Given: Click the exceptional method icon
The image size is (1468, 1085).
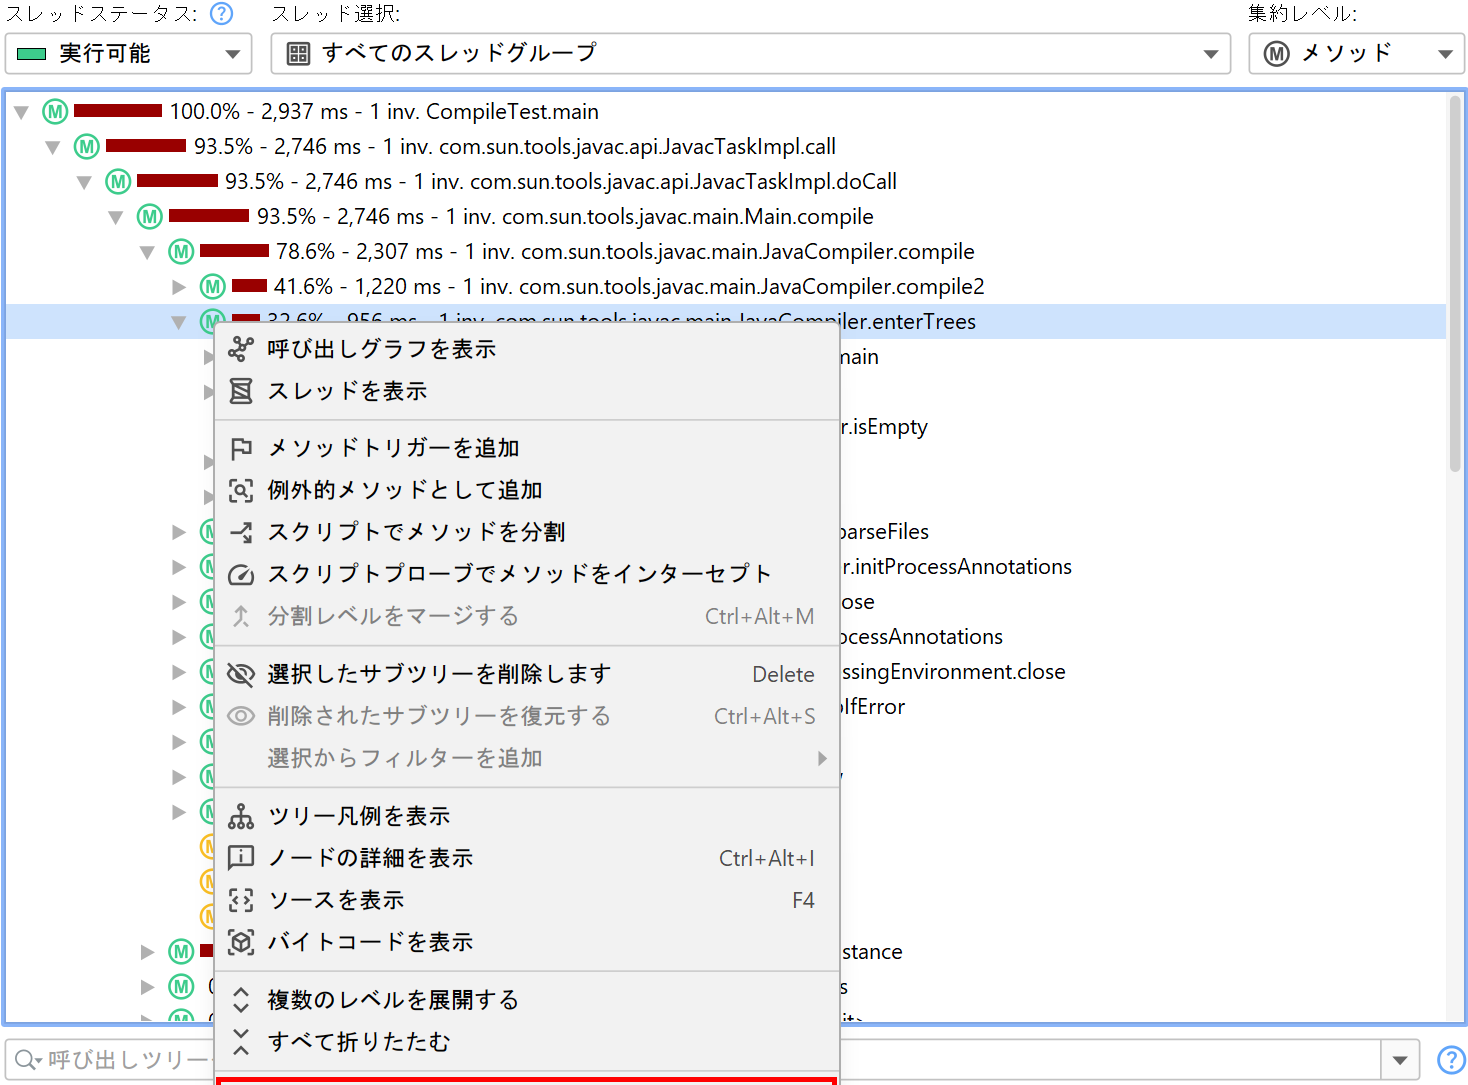Looking at the screenshot, I should tap(241, 490).
